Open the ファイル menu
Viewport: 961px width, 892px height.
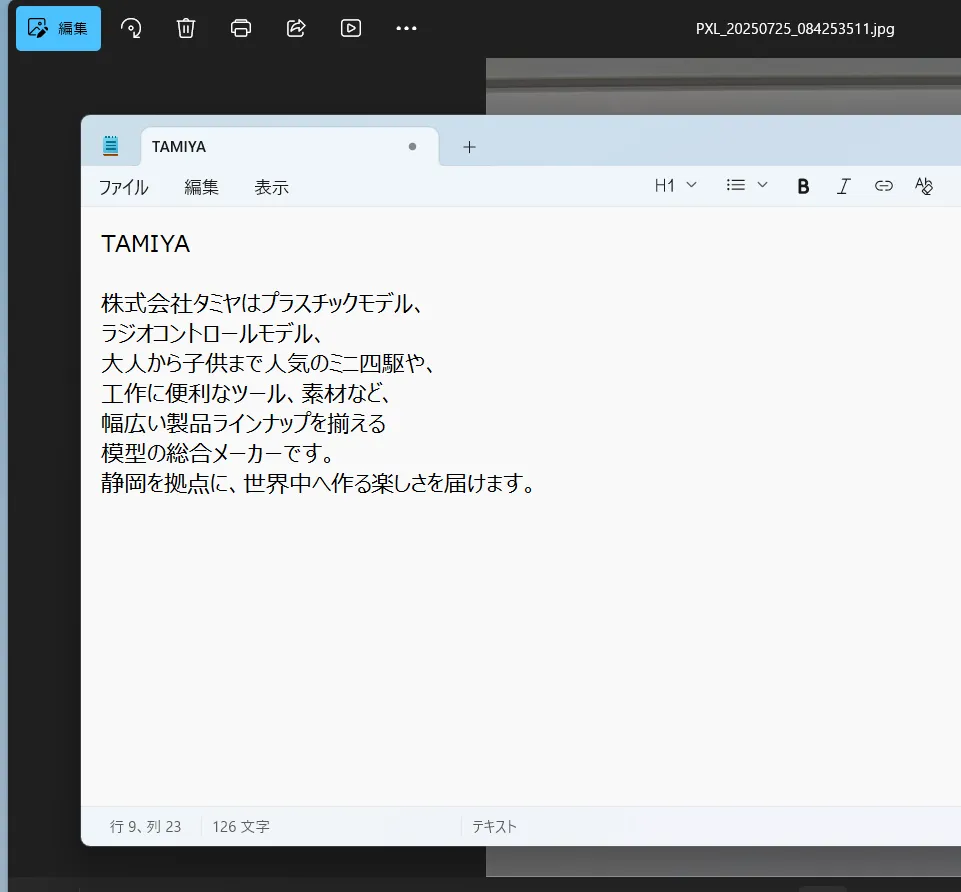(124, 187)
